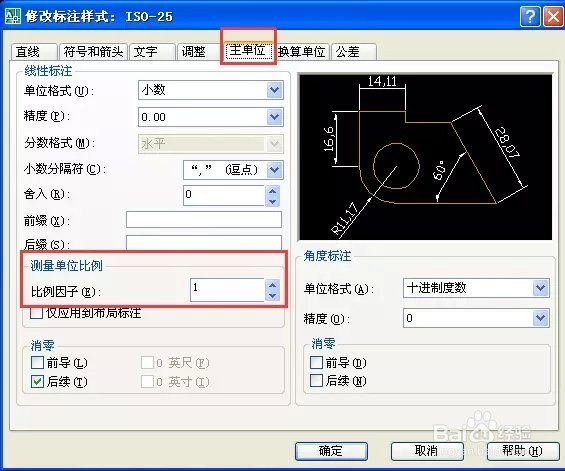
Task: Select the 主单位 tab
Action: [248, 50]
